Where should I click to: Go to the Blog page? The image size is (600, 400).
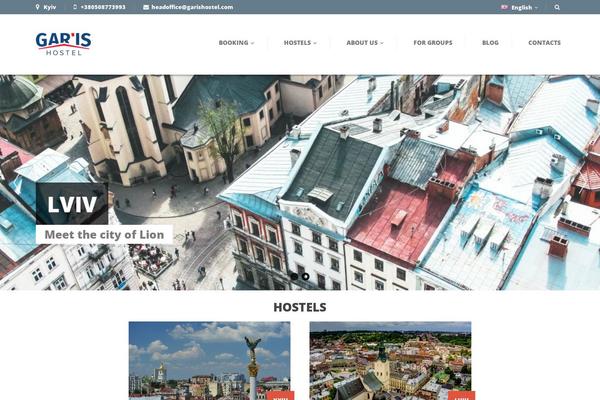pos(490,43)
